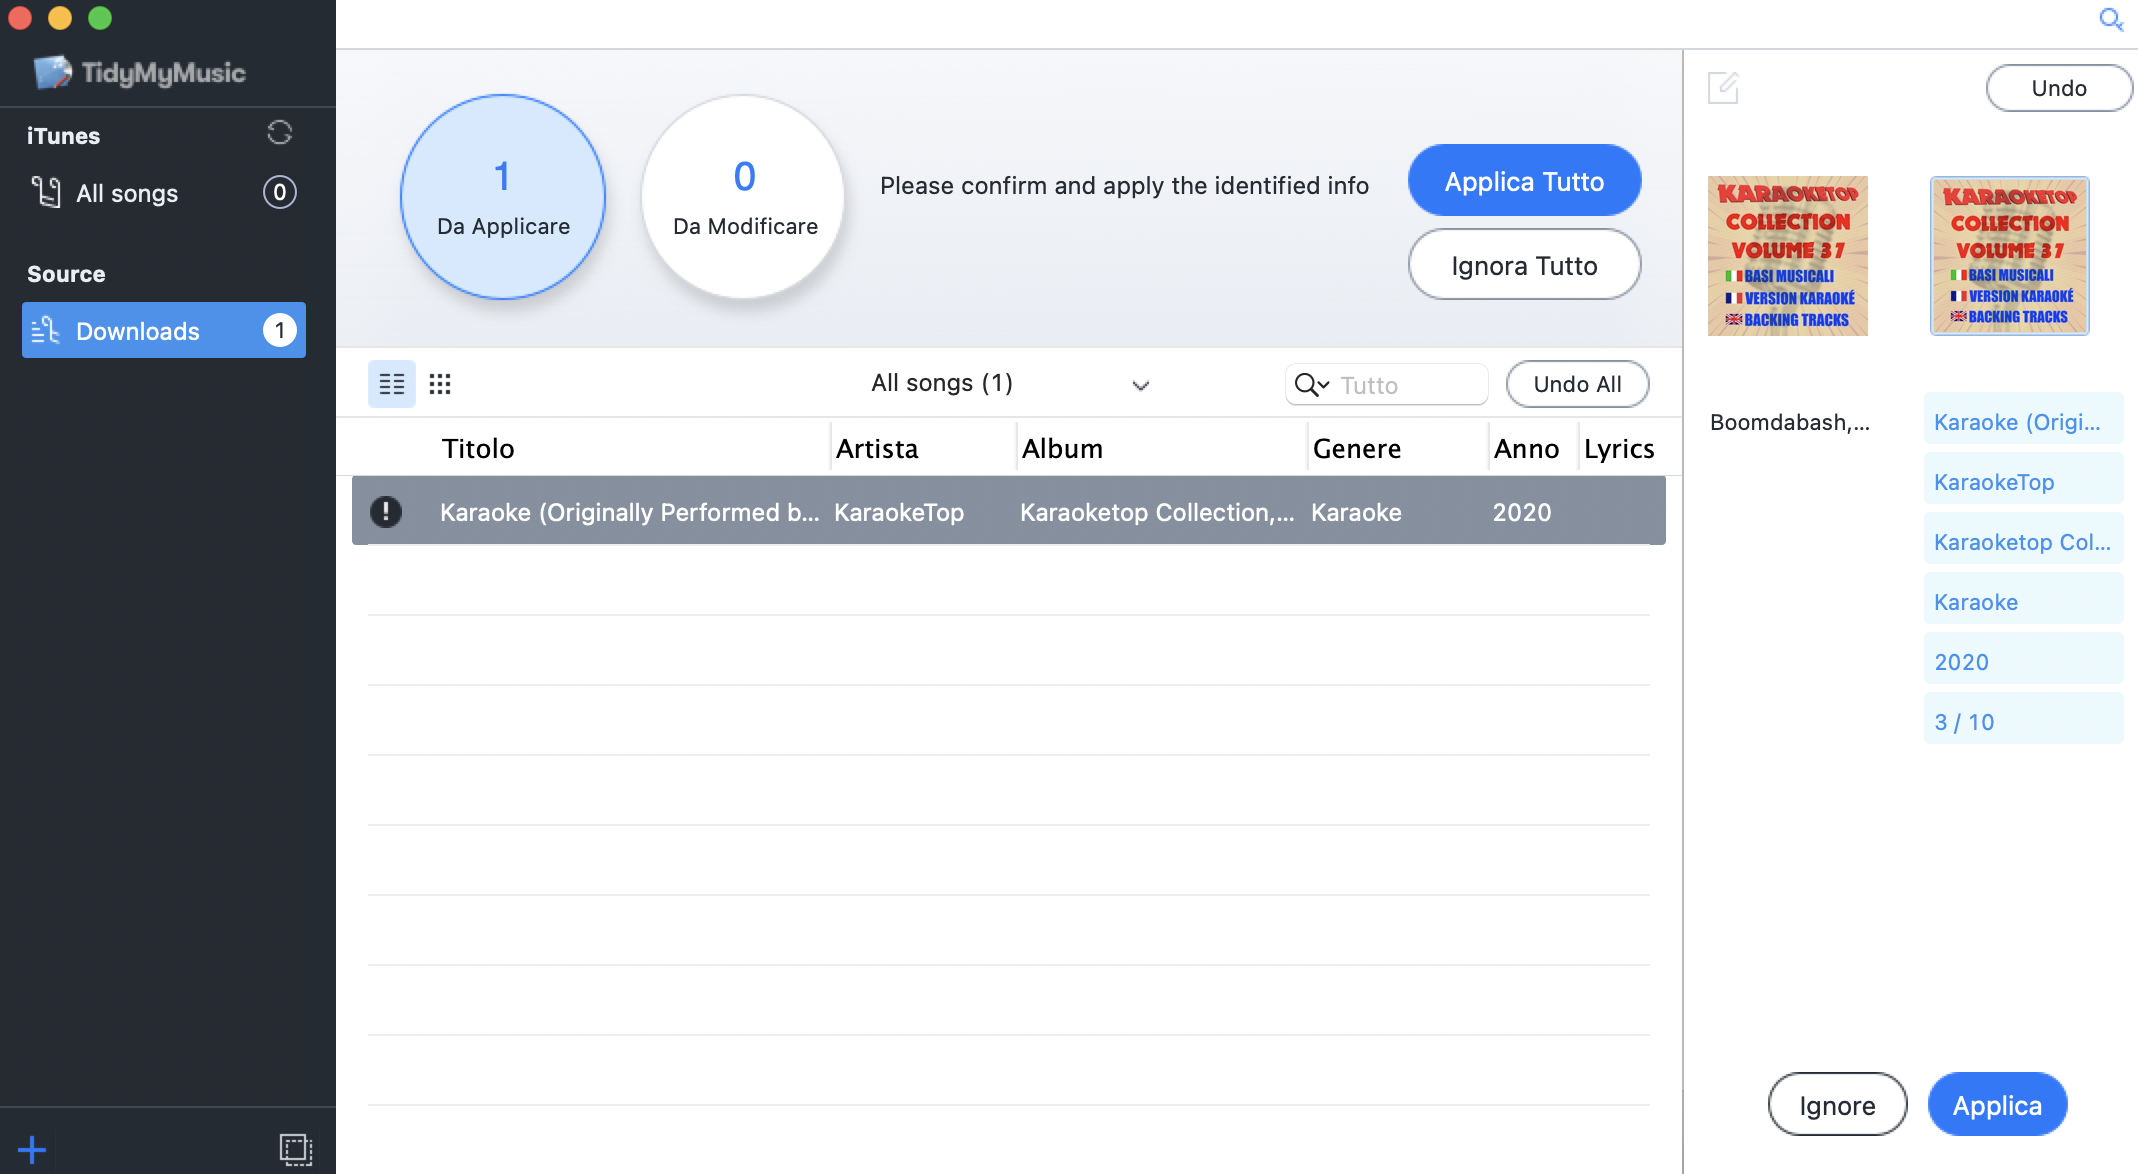Click the 2020 year cell in table
The width and height of the screenshot is (2138, 1174).
pos(1522,512)
